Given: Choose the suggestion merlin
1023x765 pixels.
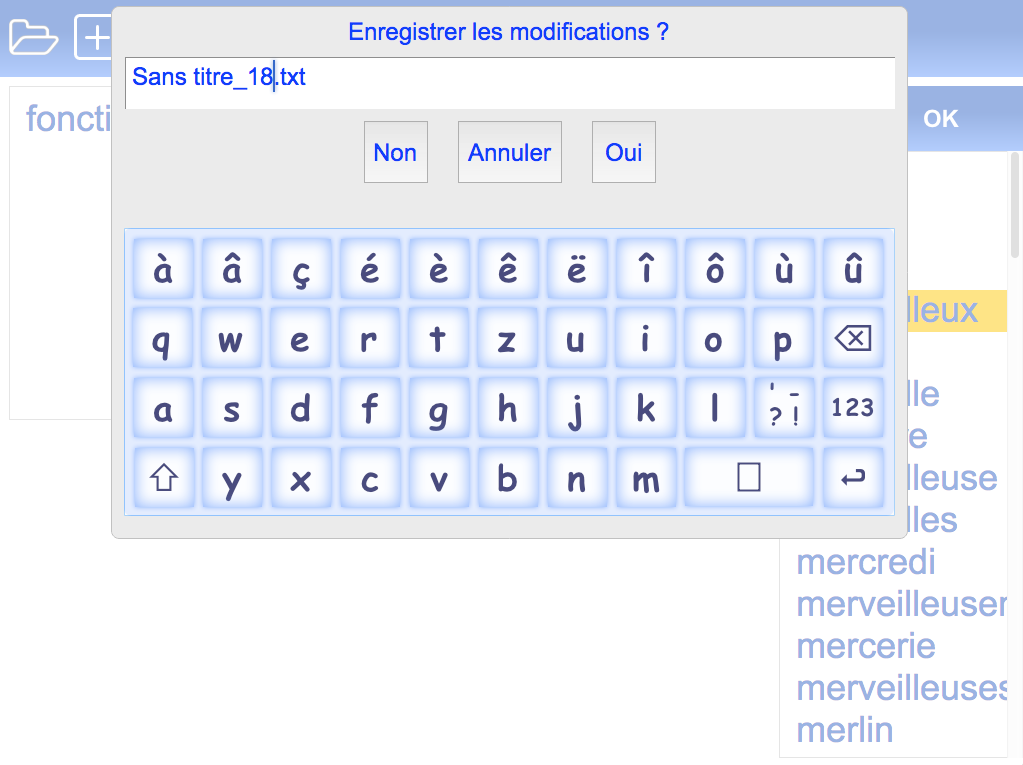Looking at the screenshot, I should [x=844, y=730].
